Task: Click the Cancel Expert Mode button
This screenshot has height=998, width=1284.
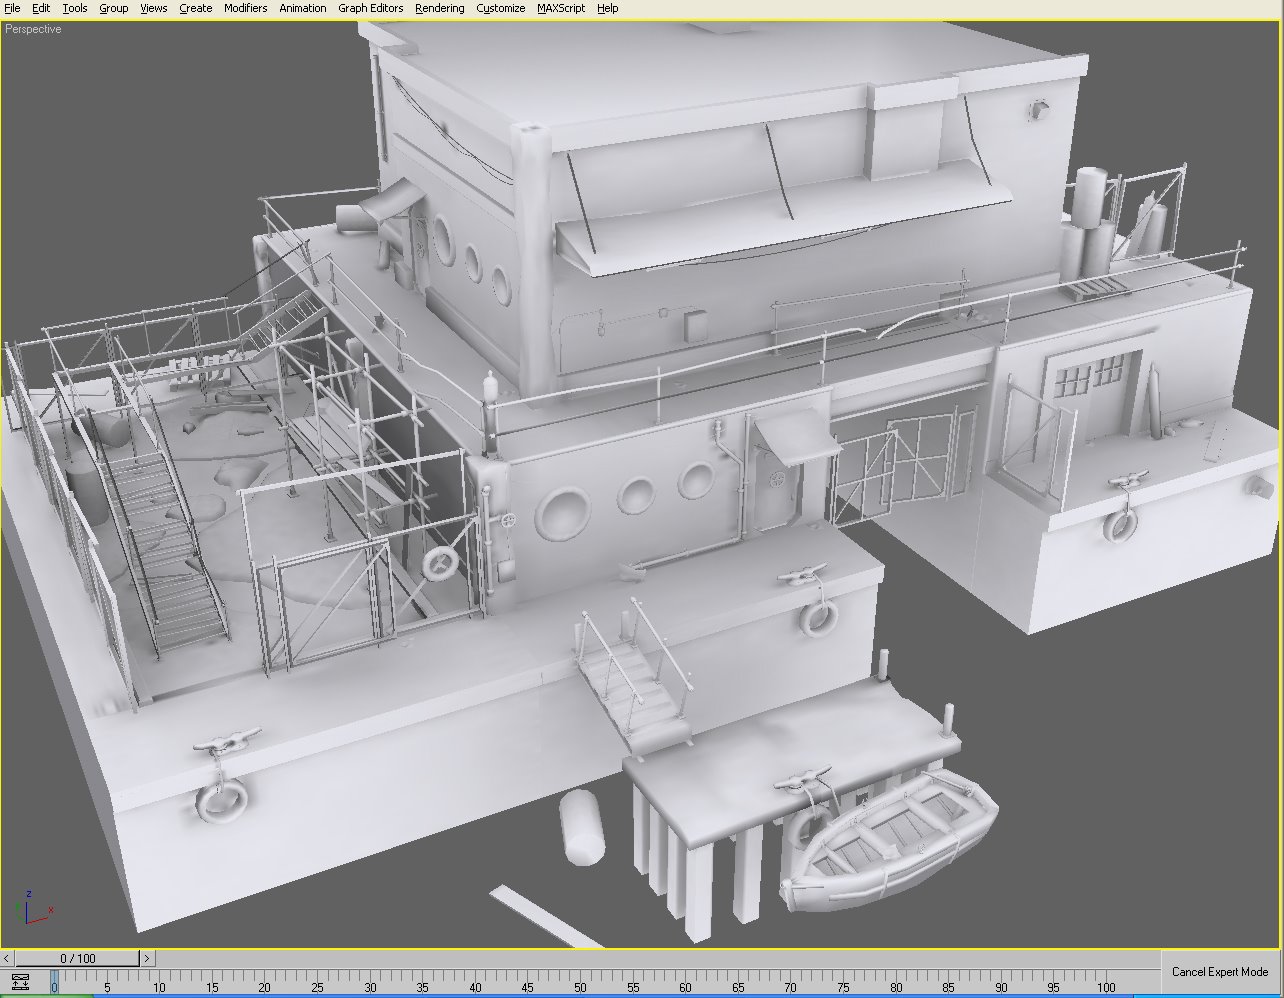Action: 1220,971
